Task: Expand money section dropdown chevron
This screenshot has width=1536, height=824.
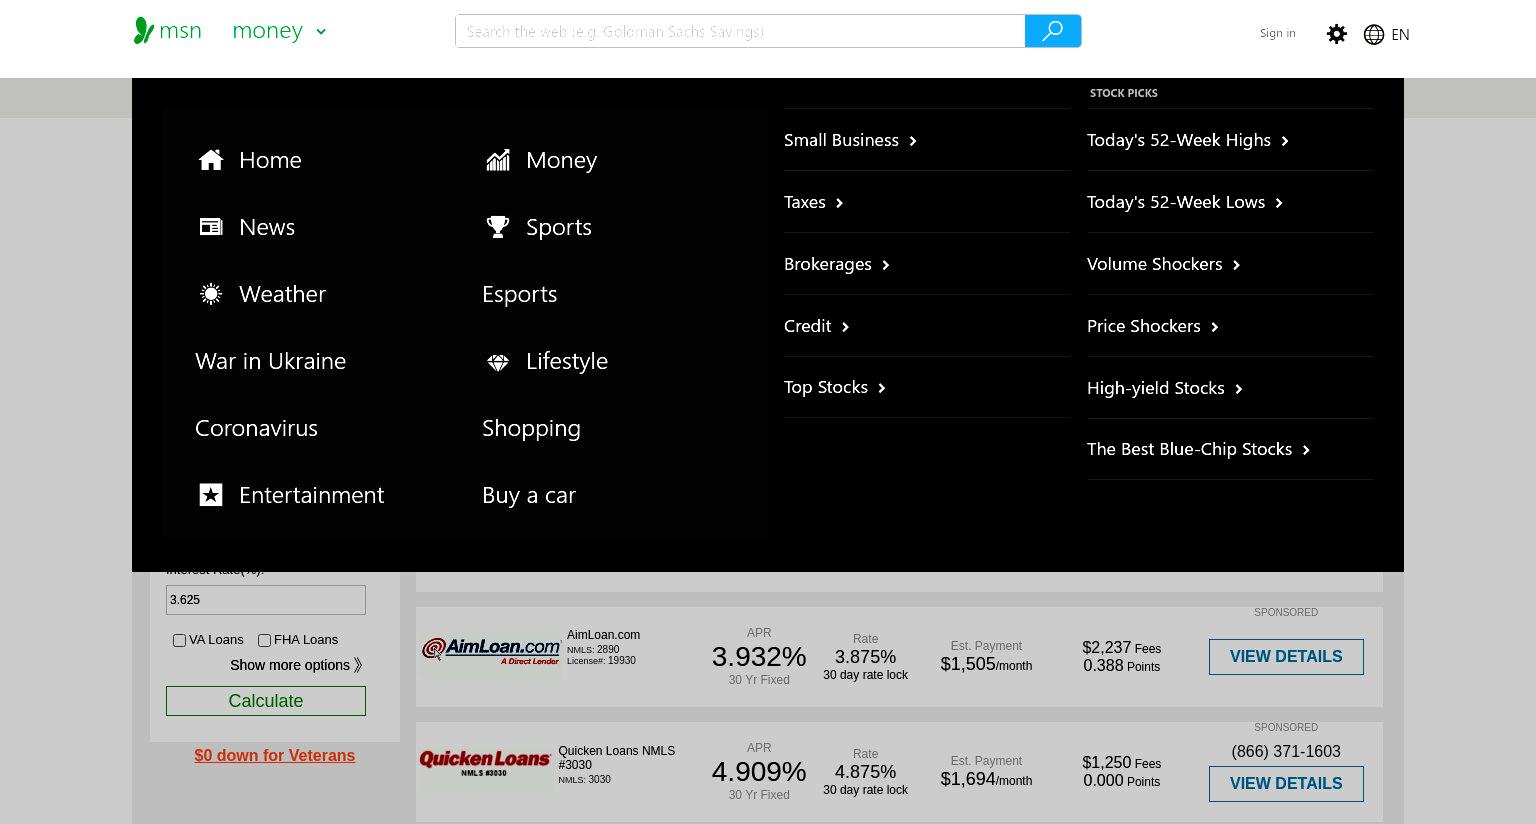Action: click(x=321, y=32)
